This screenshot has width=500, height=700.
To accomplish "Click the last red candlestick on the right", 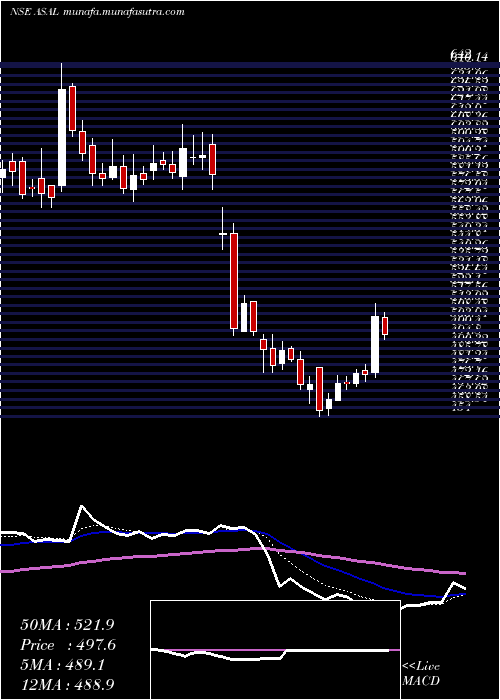I will pyautogui.click(x=385, y=326).
